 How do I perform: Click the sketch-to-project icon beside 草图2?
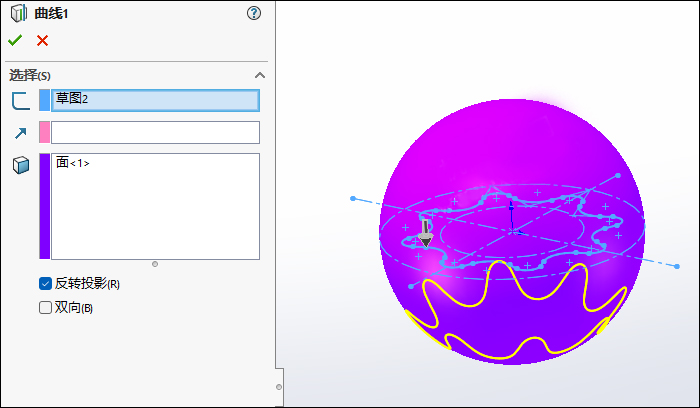tap(21, 100)
